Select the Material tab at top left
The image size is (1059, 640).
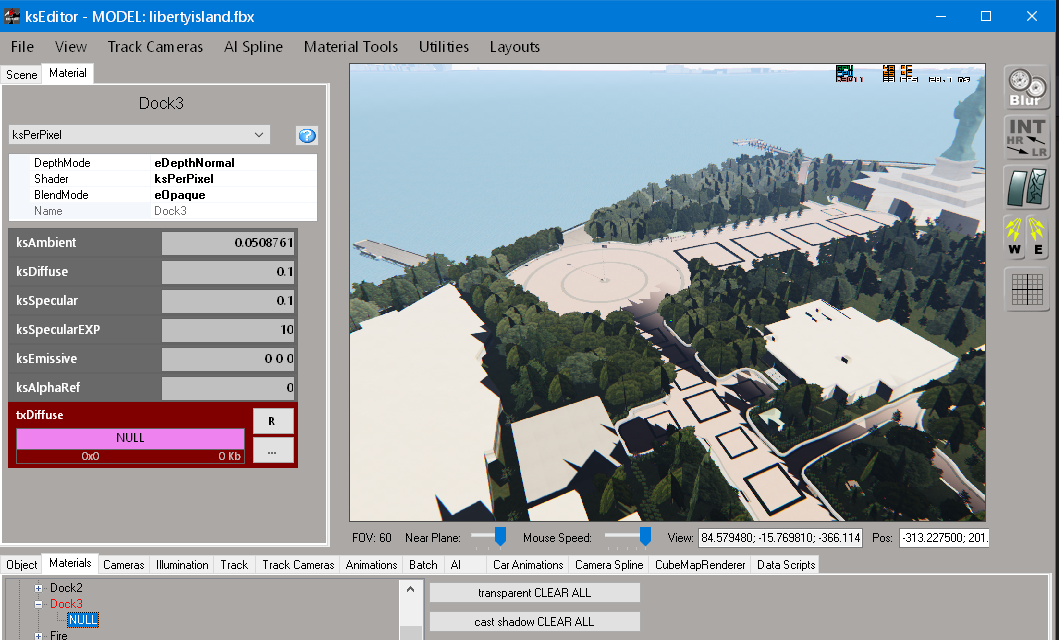68,73
